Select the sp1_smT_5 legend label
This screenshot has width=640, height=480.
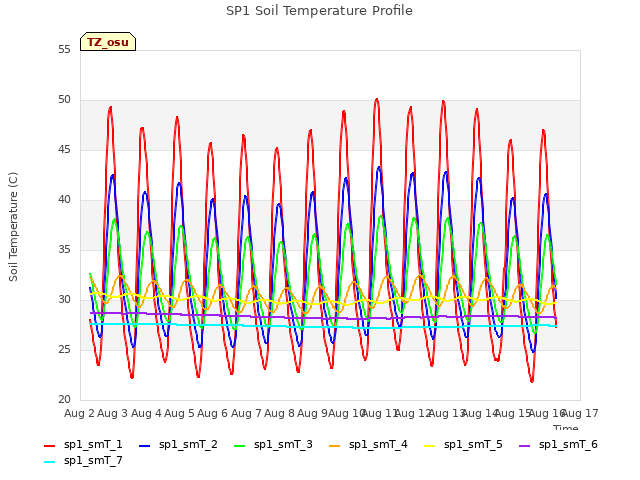[x=473, y=444]
